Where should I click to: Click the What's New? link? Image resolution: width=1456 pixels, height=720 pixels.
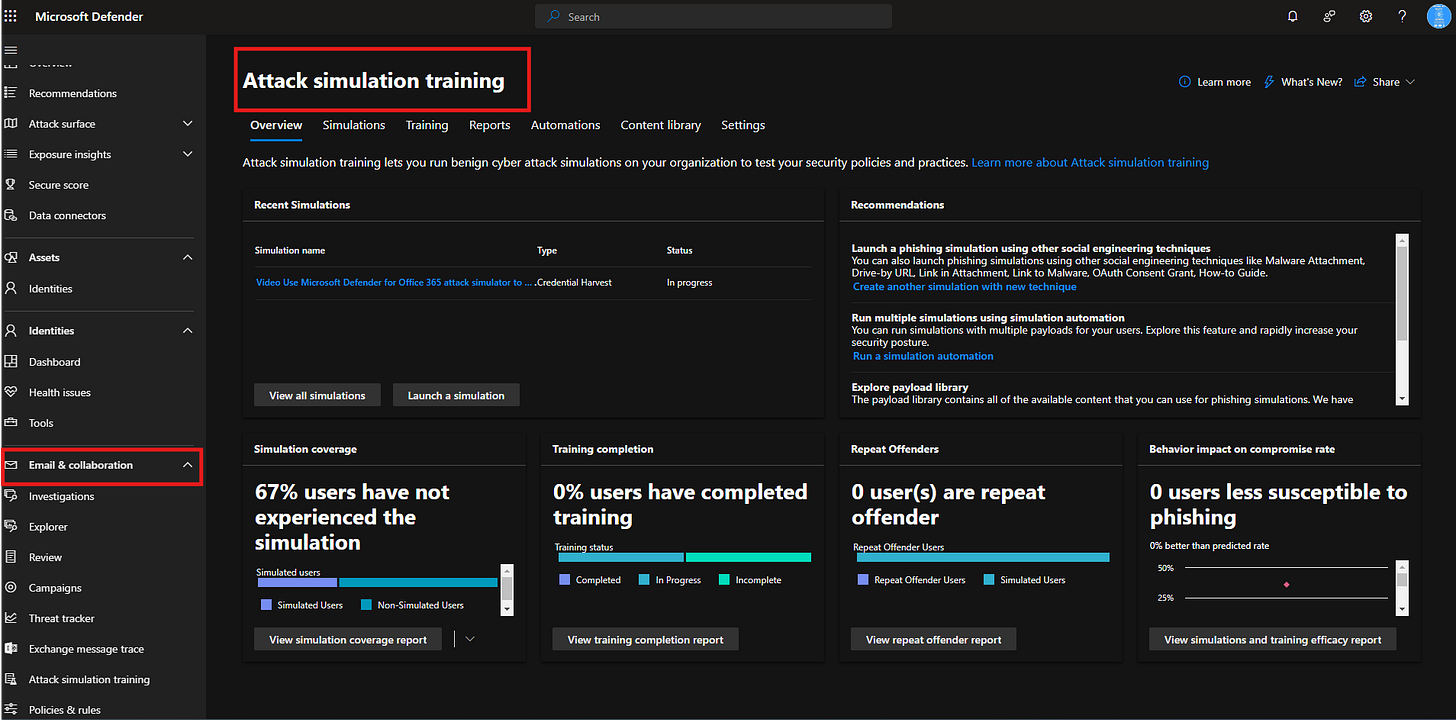[x=1303, y=82]
